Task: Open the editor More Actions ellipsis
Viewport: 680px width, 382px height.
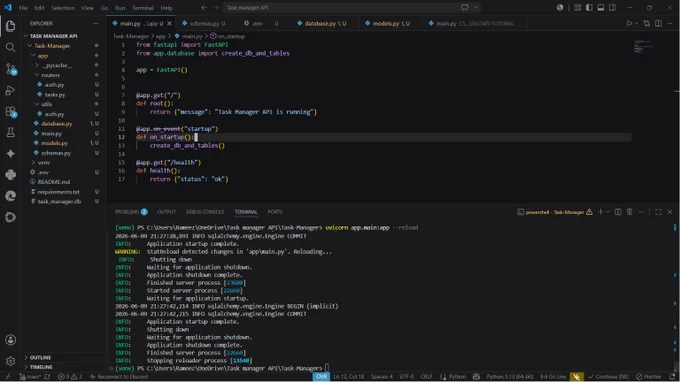Action: point(670,23)
